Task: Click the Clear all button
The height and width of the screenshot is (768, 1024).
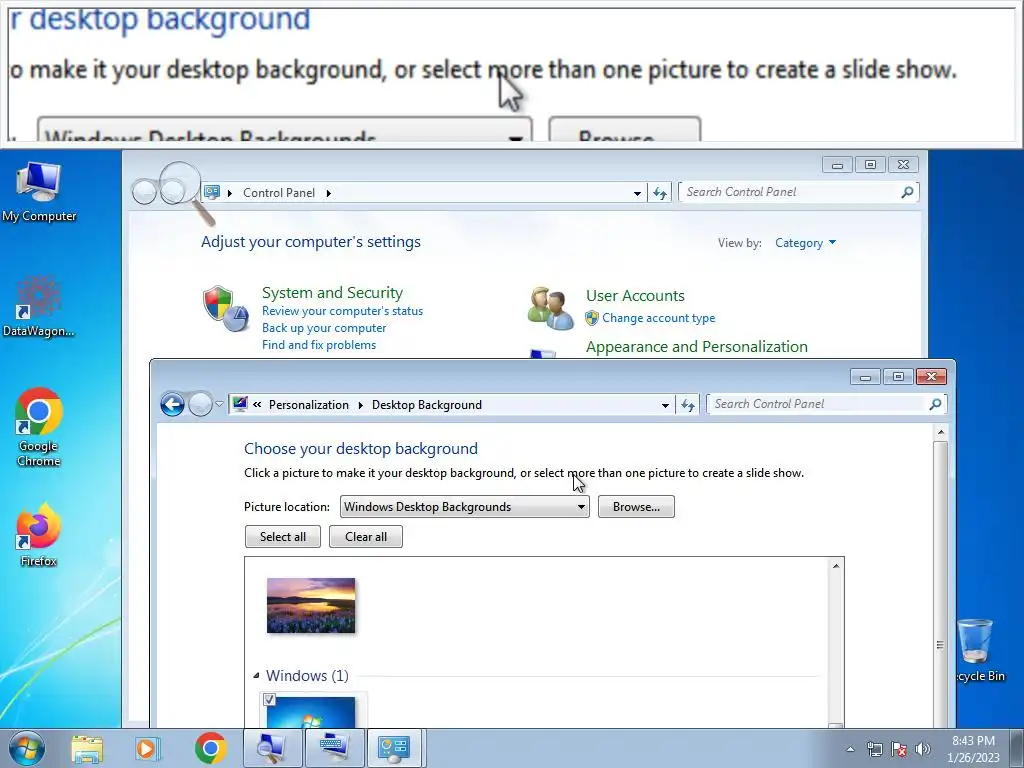Action: pos(366,537)
